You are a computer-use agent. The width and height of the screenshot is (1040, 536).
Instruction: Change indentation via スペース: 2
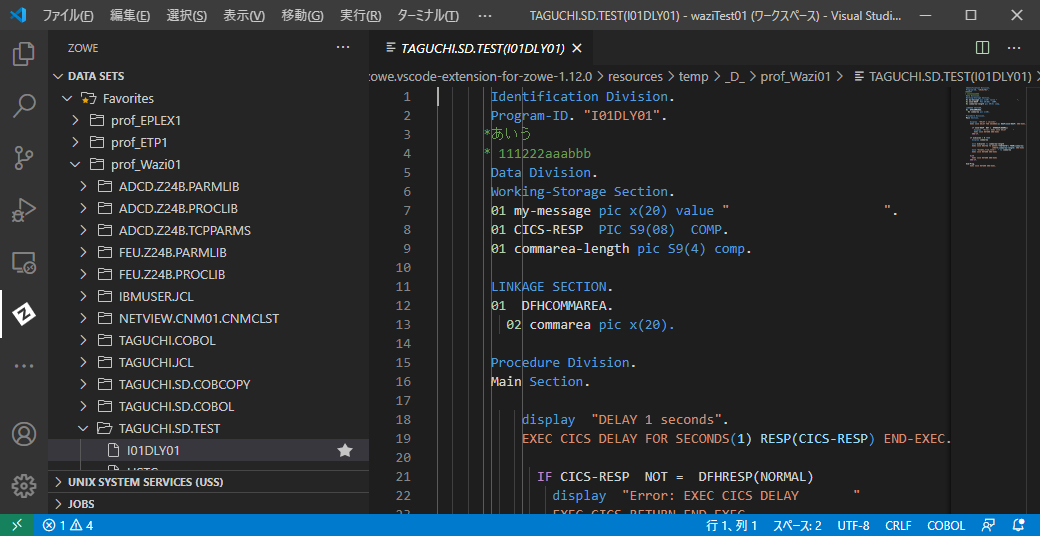(x=797, y=525)
